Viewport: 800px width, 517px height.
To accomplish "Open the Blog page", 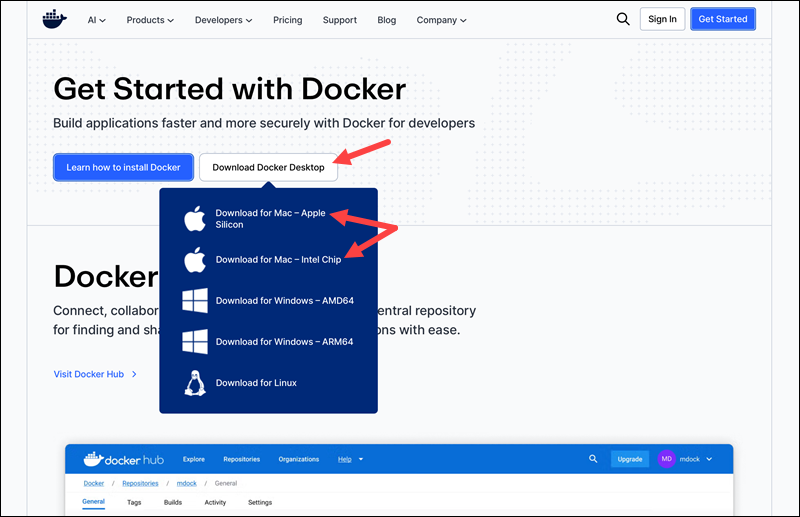I will 387,20.
